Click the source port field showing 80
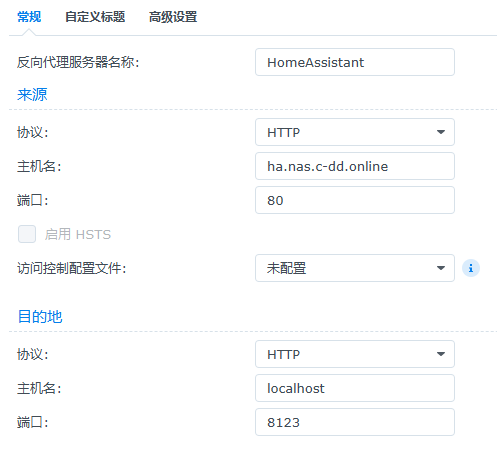The width and height of the screenshot is (497, 456). click(x=355, y=200)
